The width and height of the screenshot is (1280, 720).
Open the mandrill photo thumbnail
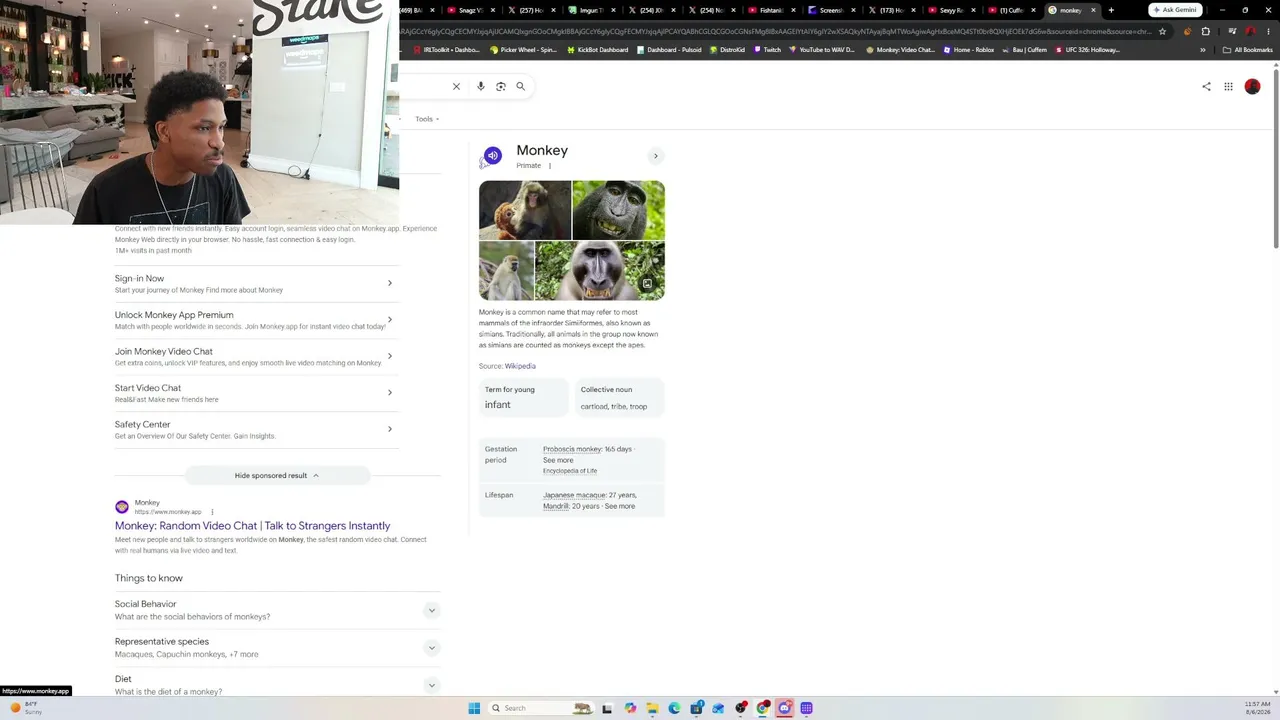600,271
